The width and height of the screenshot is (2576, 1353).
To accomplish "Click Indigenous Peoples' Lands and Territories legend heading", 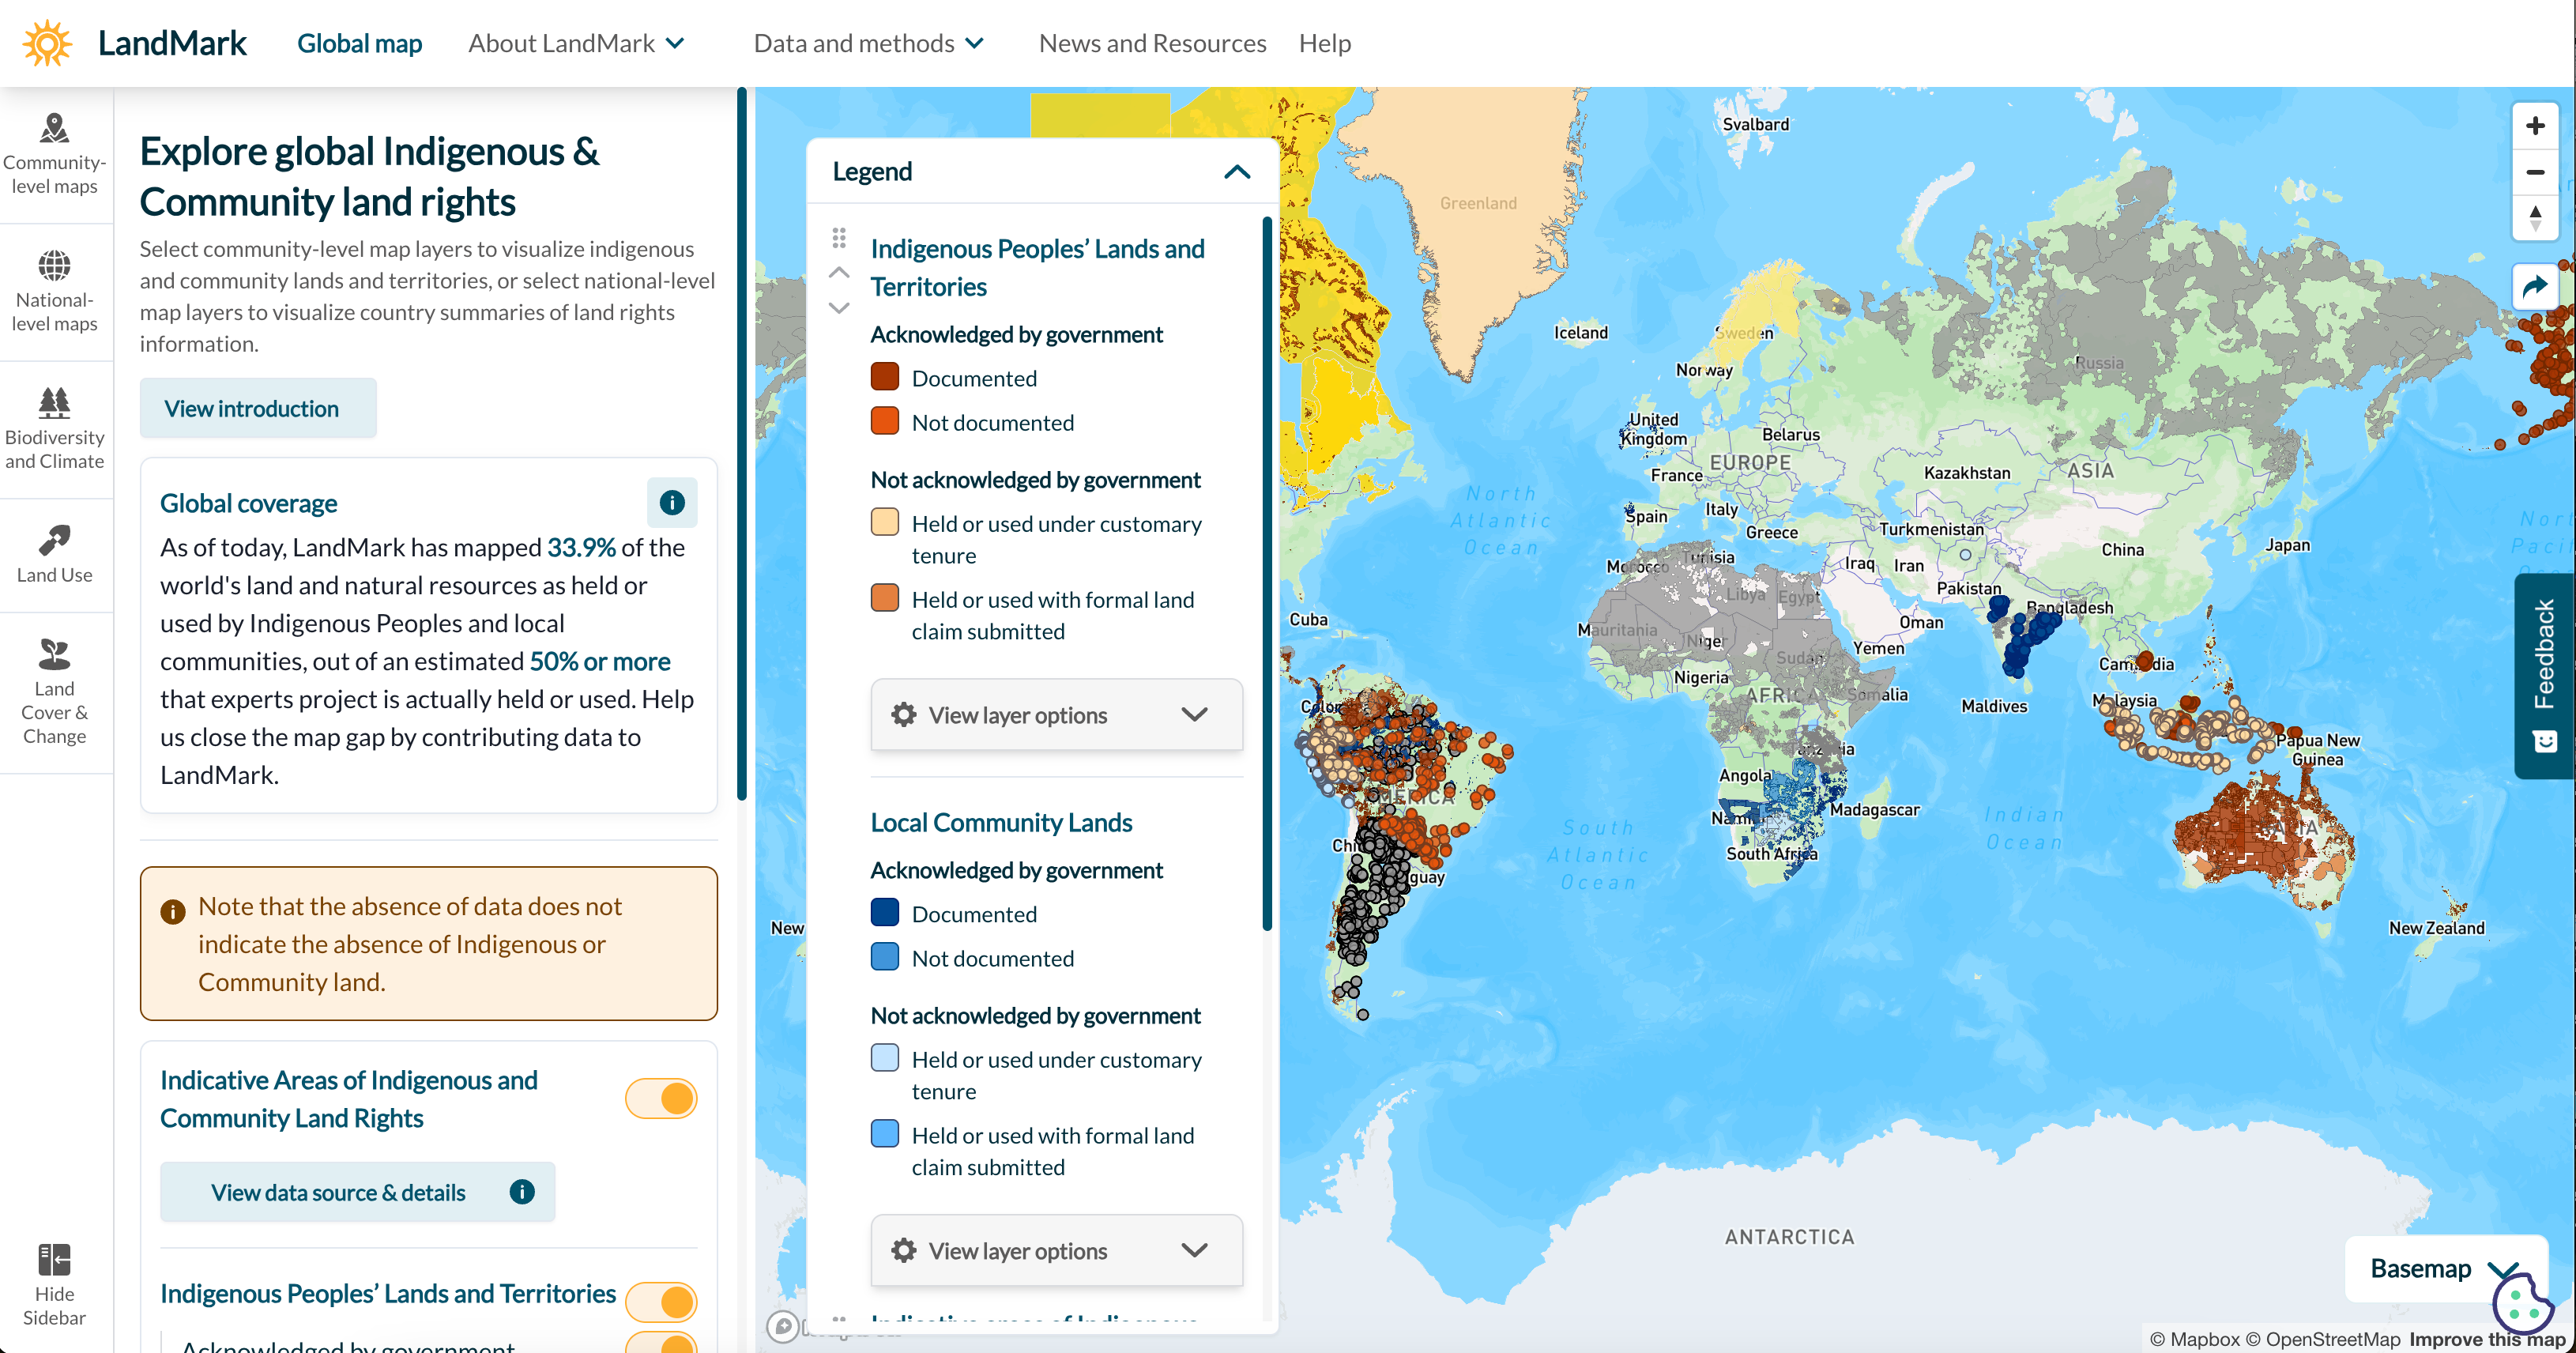I will (1037, 267).
